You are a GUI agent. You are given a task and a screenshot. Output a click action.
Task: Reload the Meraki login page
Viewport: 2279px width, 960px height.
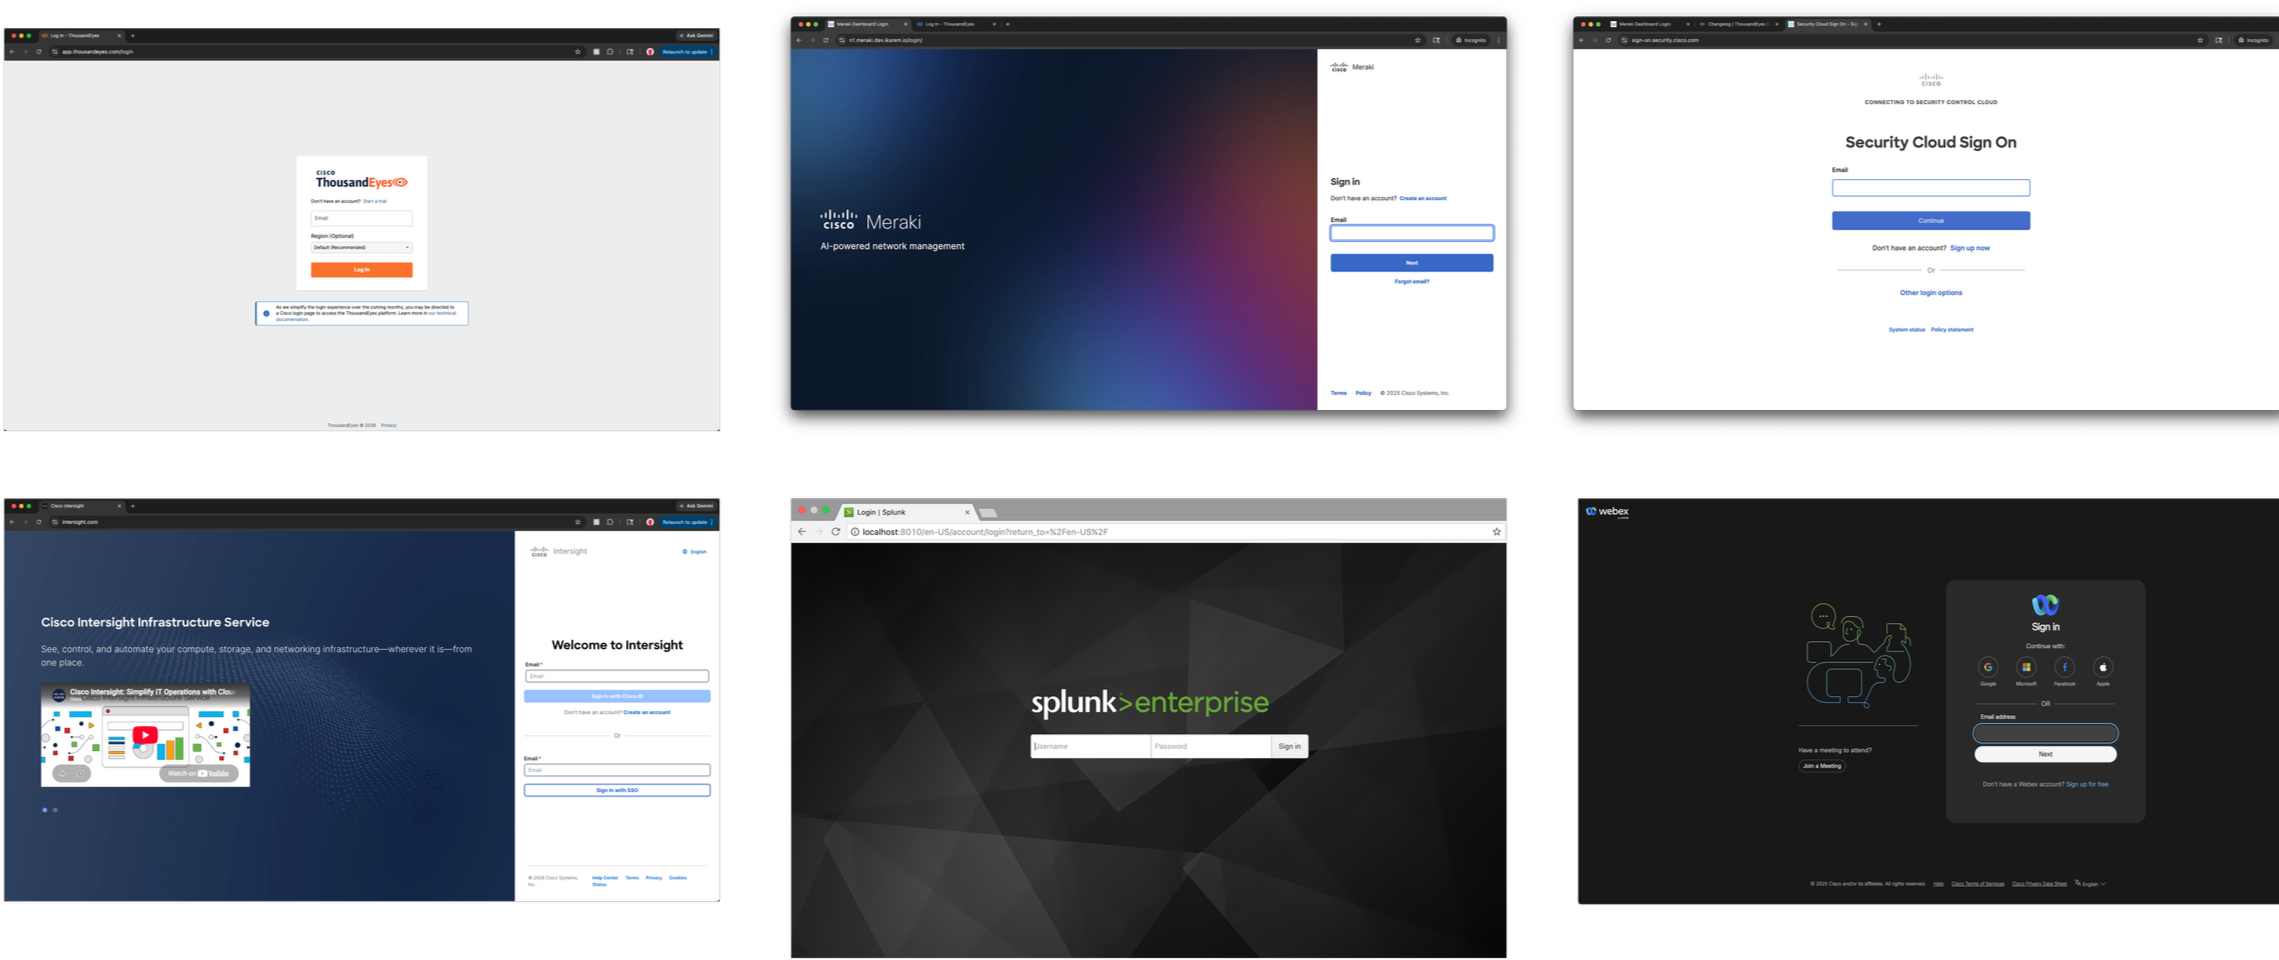[825, 40]
